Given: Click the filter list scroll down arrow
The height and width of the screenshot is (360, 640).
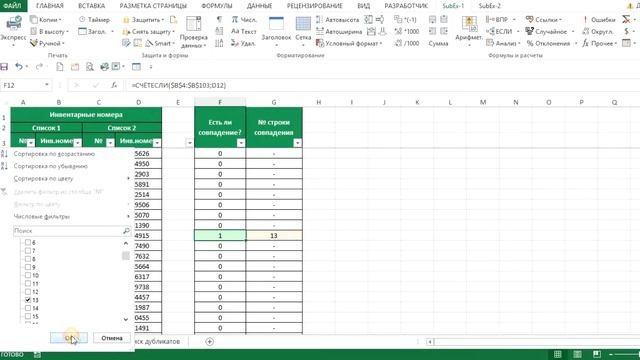Looking at the screenshot, I should 126,319.
